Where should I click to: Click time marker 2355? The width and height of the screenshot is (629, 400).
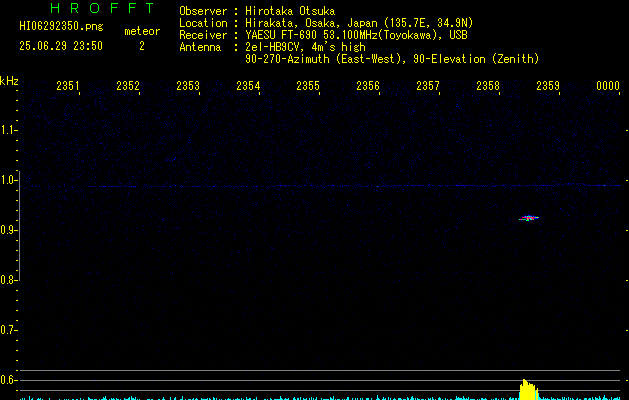308,86
